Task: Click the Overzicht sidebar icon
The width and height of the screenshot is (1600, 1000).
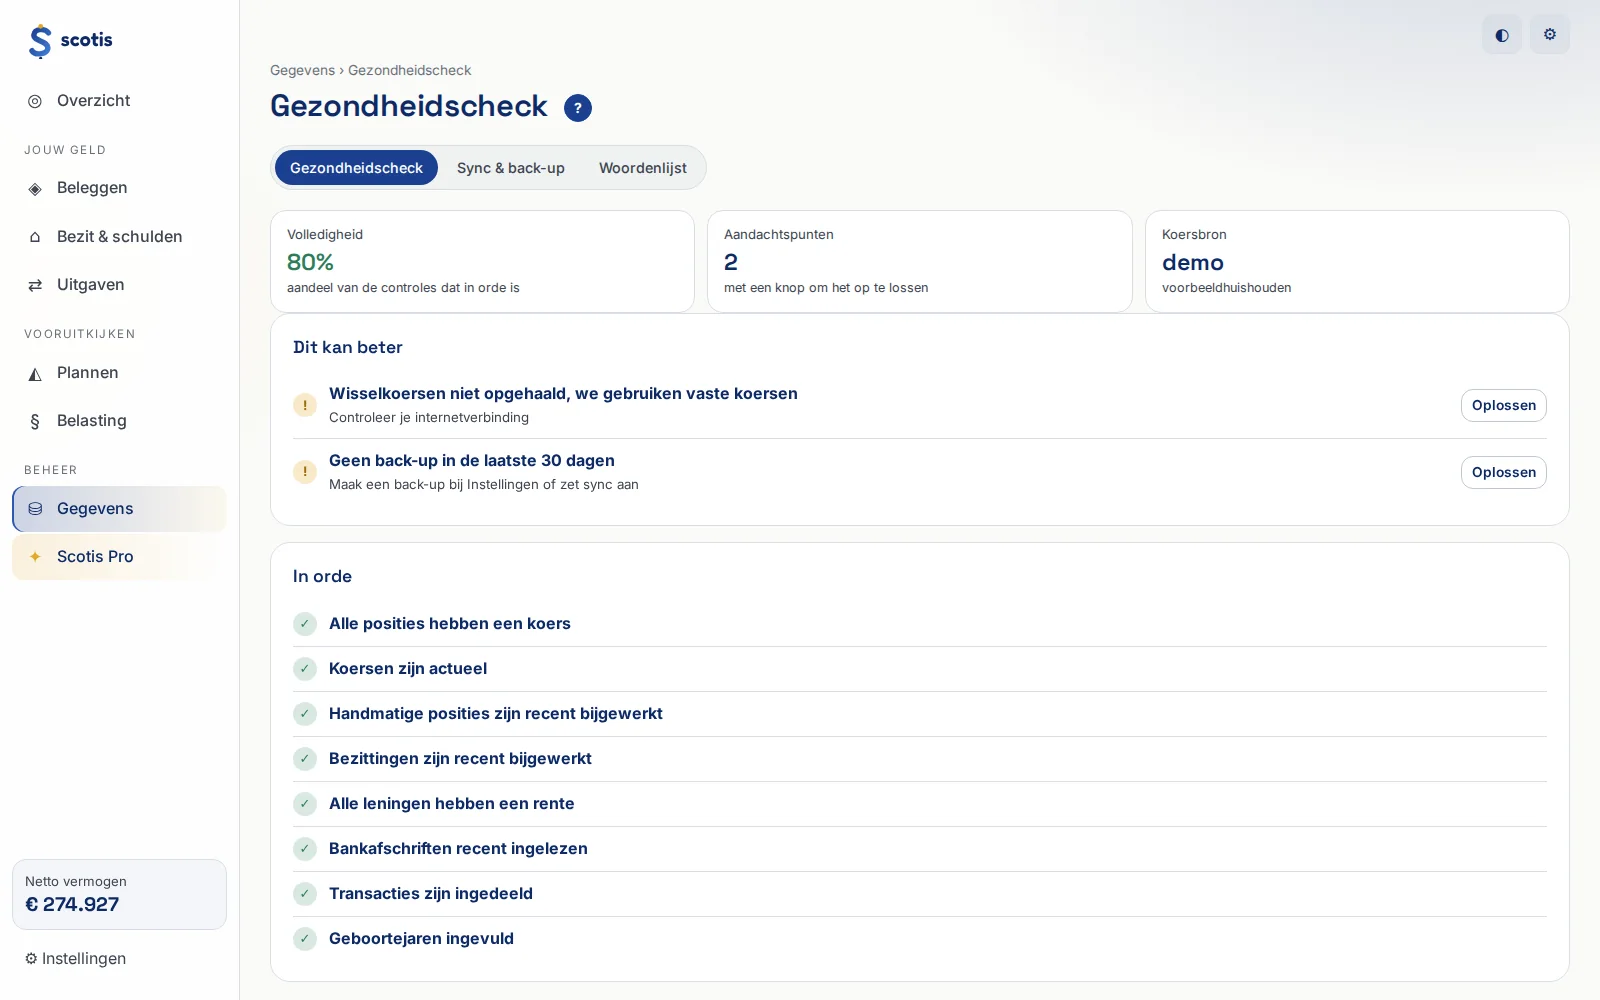Action: click(35, 101)
